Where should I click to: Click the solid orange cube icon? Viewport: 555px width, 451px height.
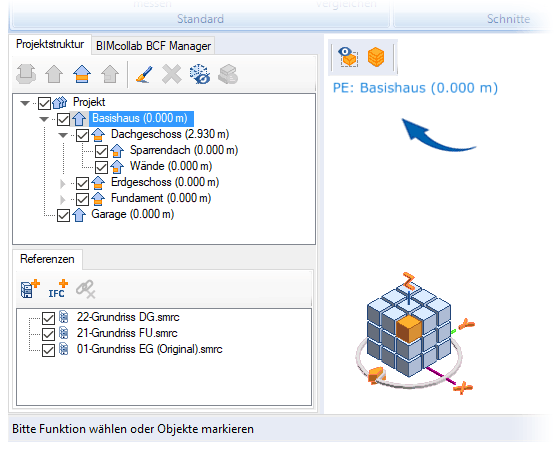click(376, 57)
